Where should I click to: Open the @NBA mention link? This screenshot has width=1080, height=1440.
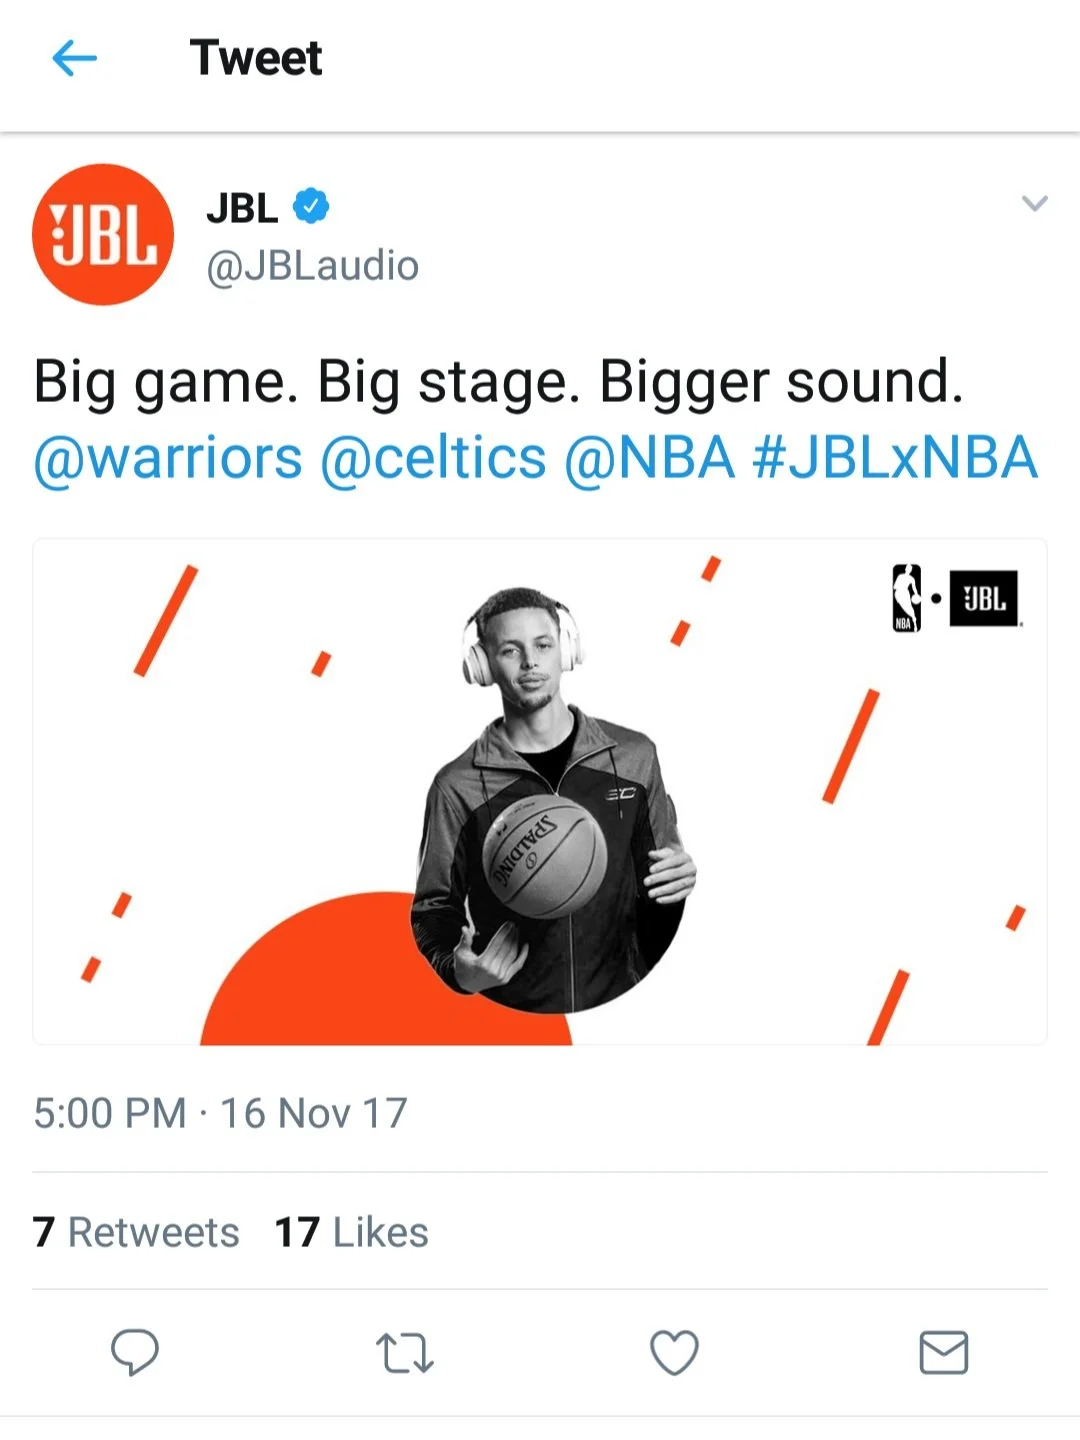pos(650,459)
